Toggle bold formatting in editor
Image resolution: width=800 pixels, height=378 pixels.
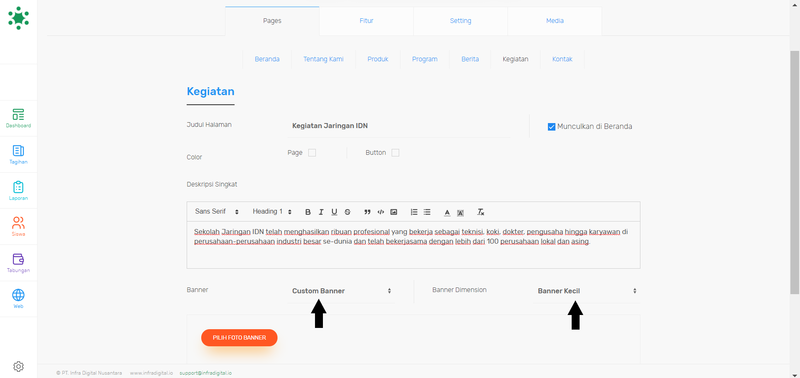308,212
